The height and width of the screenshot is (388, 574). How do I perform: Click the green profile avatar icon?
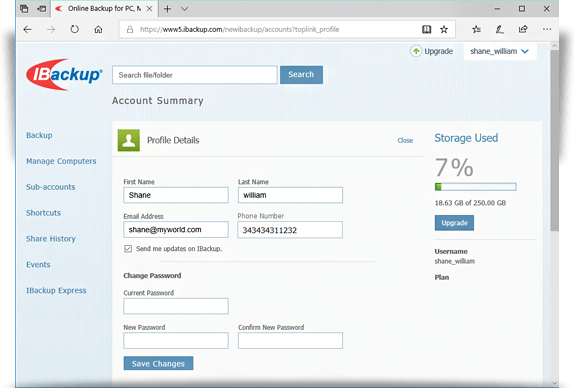tap(128, 140)
